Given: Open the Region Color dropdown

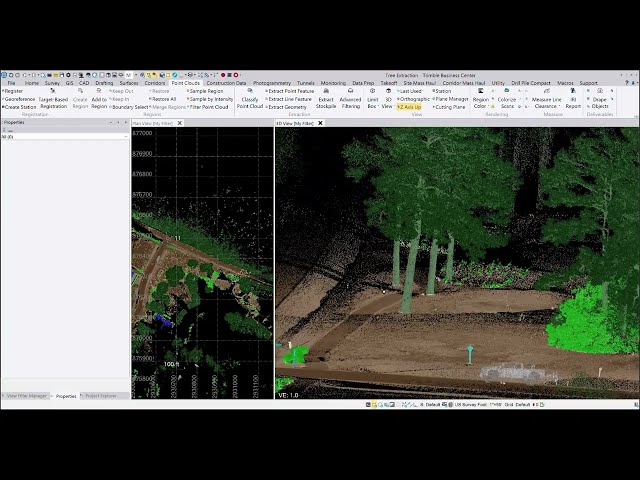Looking at the screenshot, I should 481,99.
